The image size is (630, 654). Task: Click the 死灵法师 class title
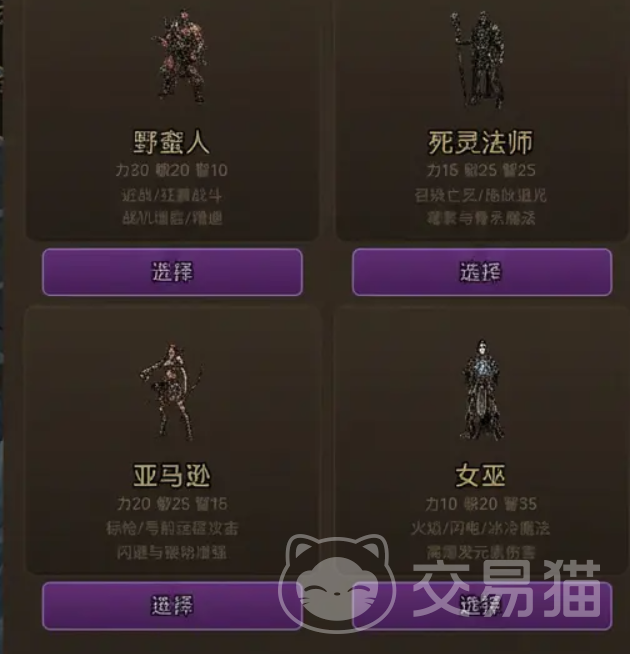(481, 142)
